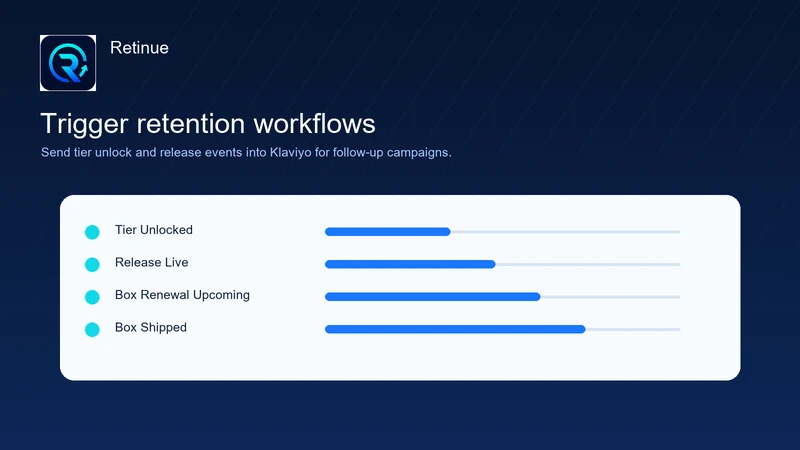Click the Trigger retention workflows heading
Viewport: 800px width, 450px height.
tap(208, 123)
